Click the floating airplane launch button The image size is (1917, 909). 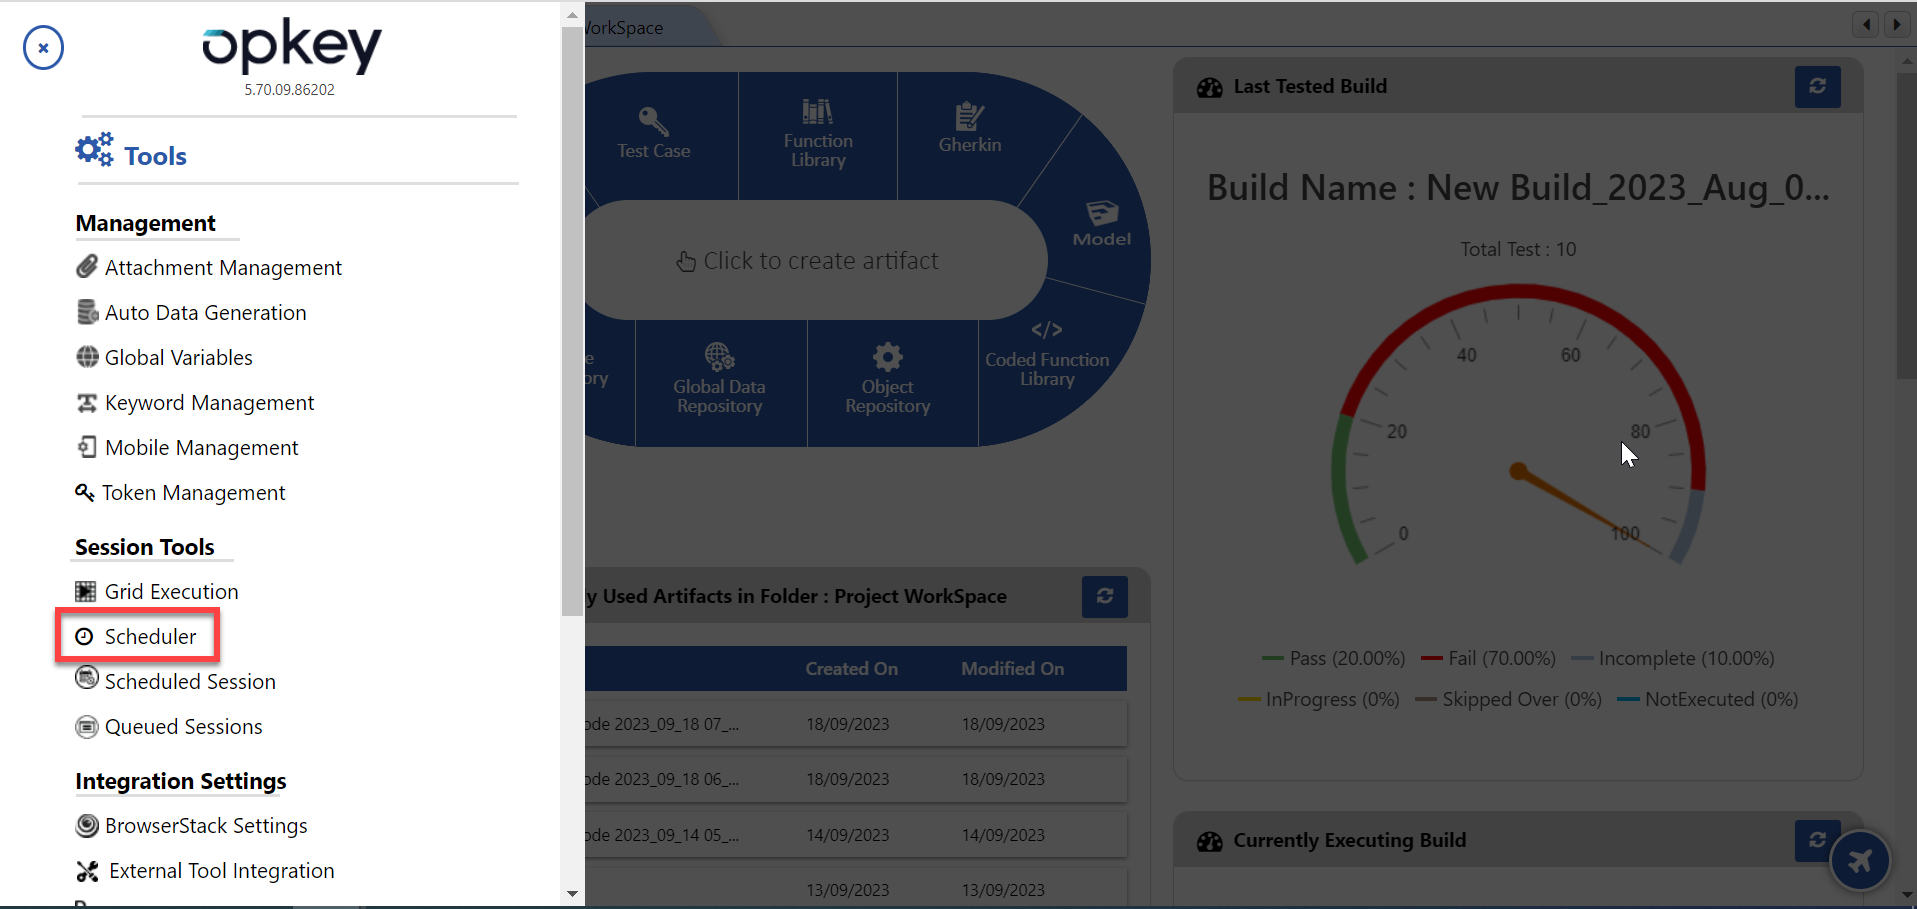(x=1860, y=860)
